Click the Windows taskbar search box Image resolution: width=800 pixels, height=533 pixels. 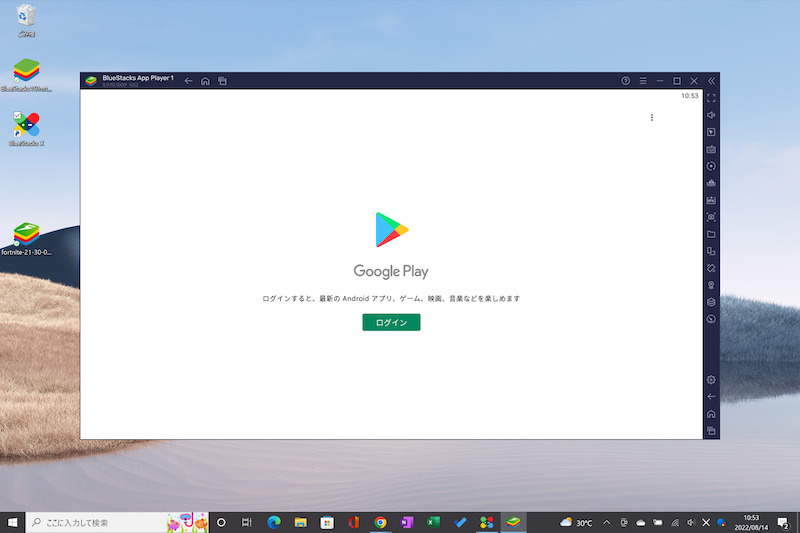(95, 522)
